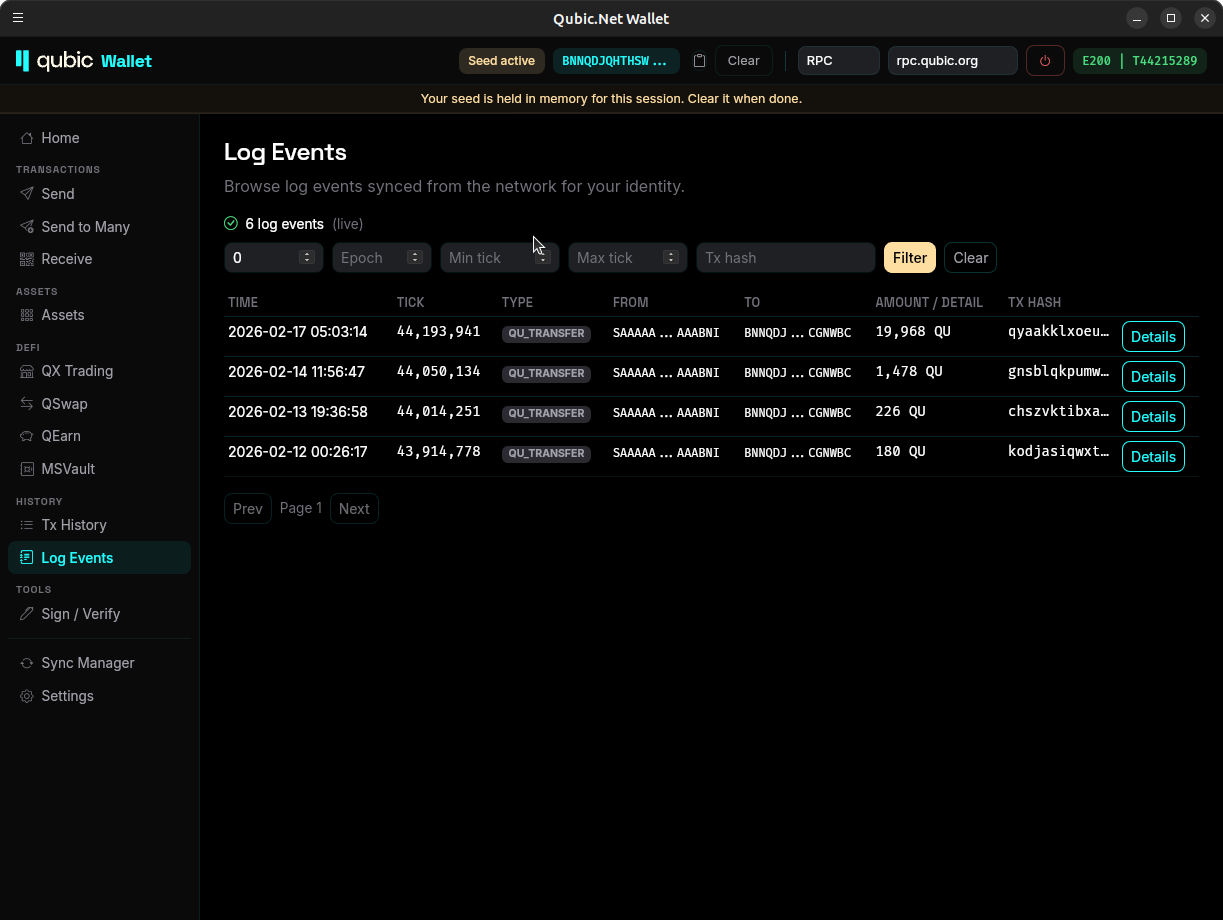Go to the Next page of log events
This screenshot has width=1223, height=920.
coord(354,509)
